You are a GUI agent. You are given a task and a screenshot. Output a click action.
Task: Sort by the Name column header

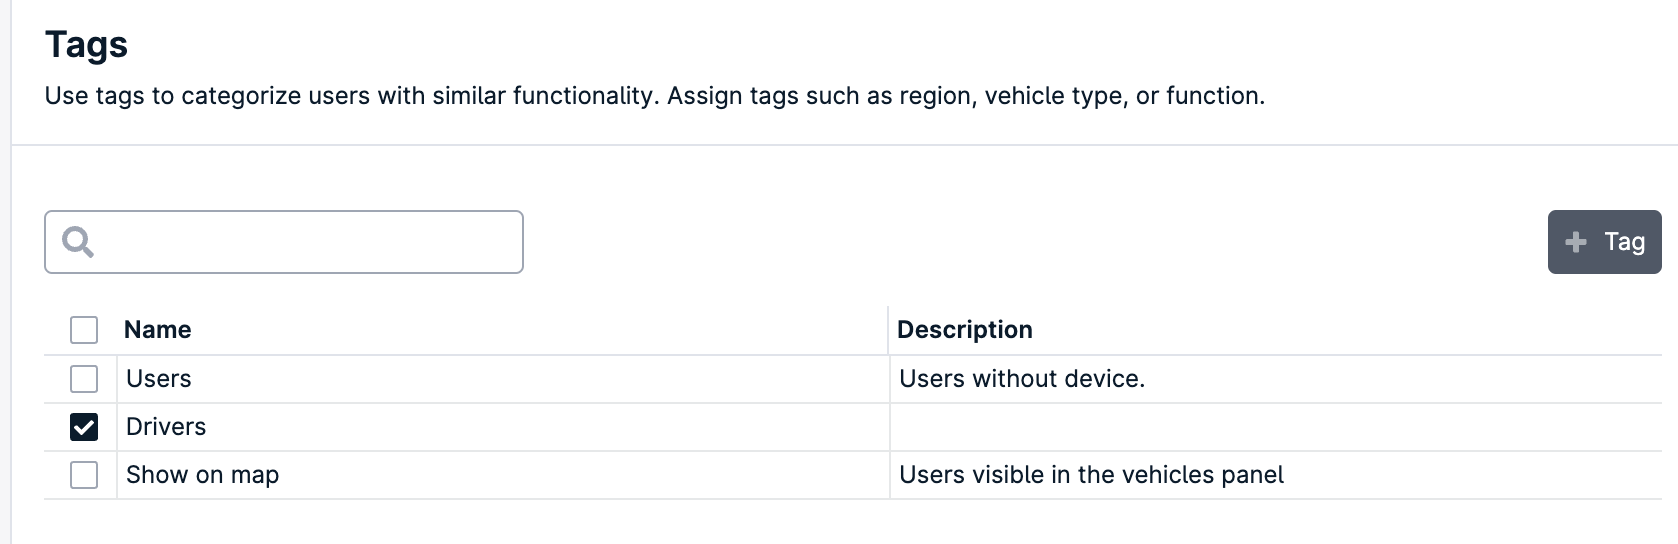click(158, 330)
